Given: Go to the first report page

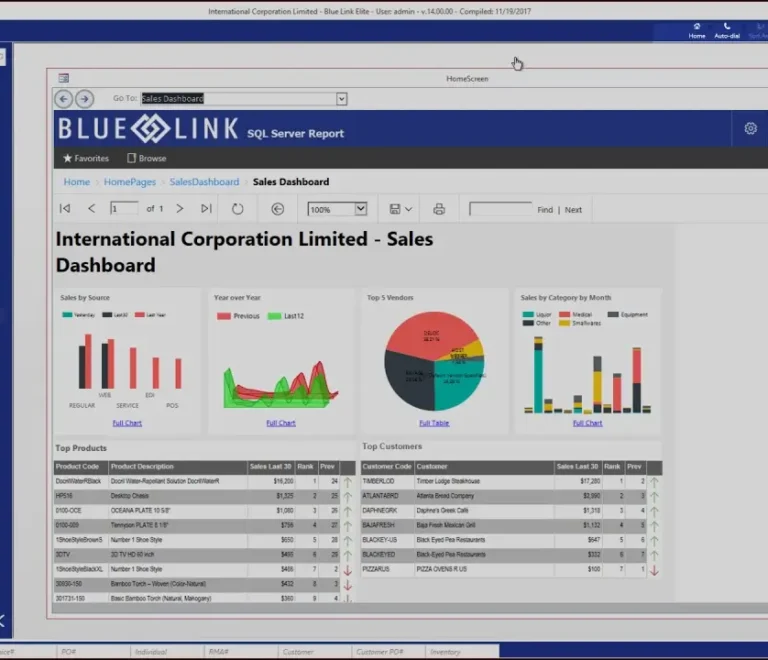Looking at the screenshot, I should pos(65,209).
